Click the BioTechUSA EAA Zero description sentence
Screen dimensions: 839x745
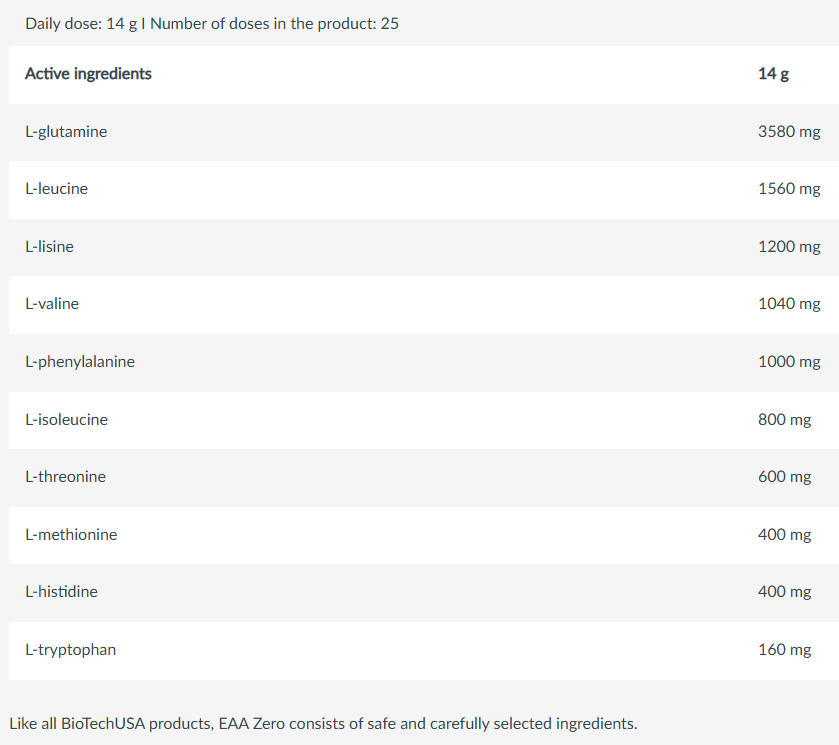(x=323, y=723)
